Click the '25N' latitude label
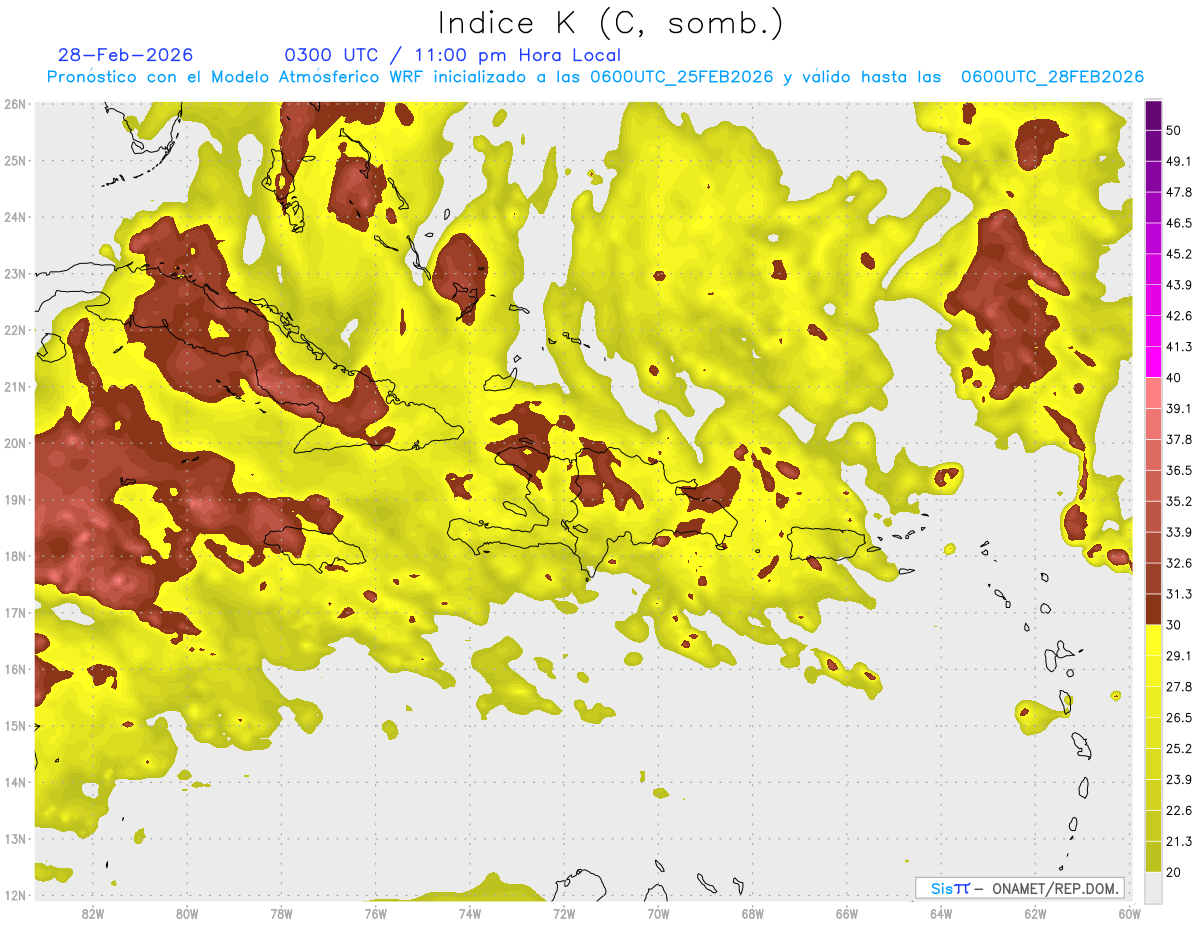The image size is (1200, 927). 15,160
